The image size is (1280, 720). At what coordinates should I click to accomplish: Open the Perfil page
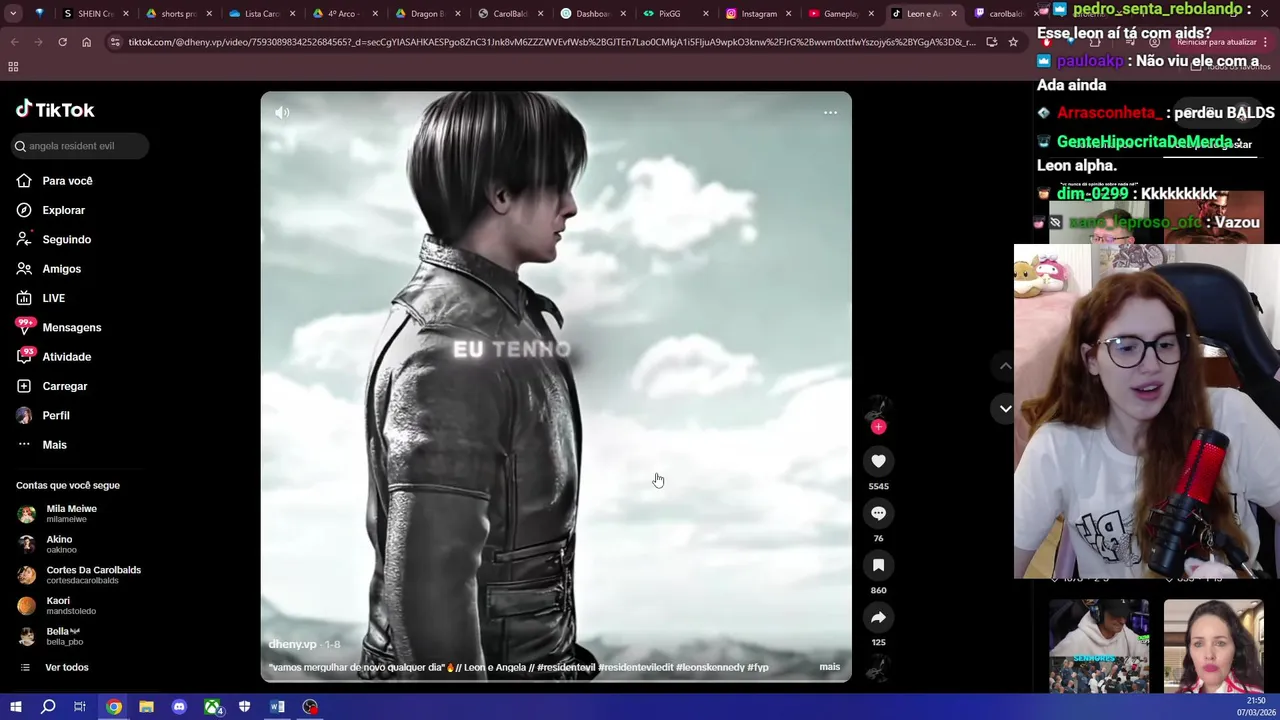(55, 415)
